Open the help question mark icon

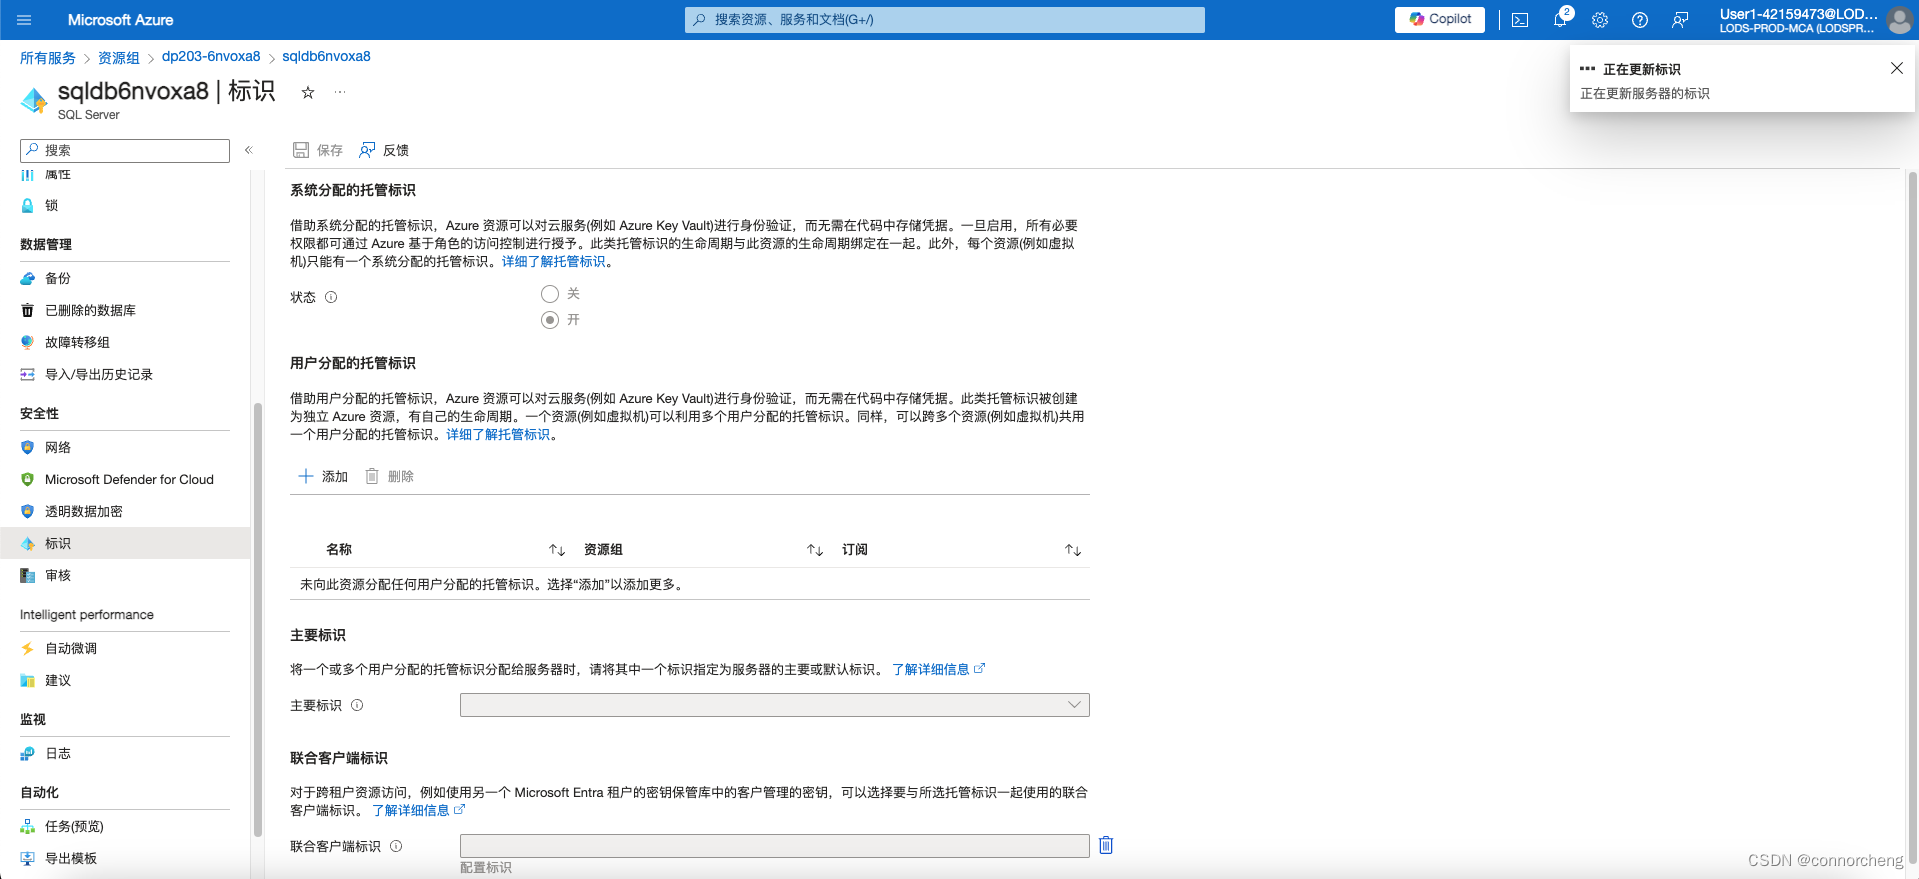click(x=1640, y=20)
